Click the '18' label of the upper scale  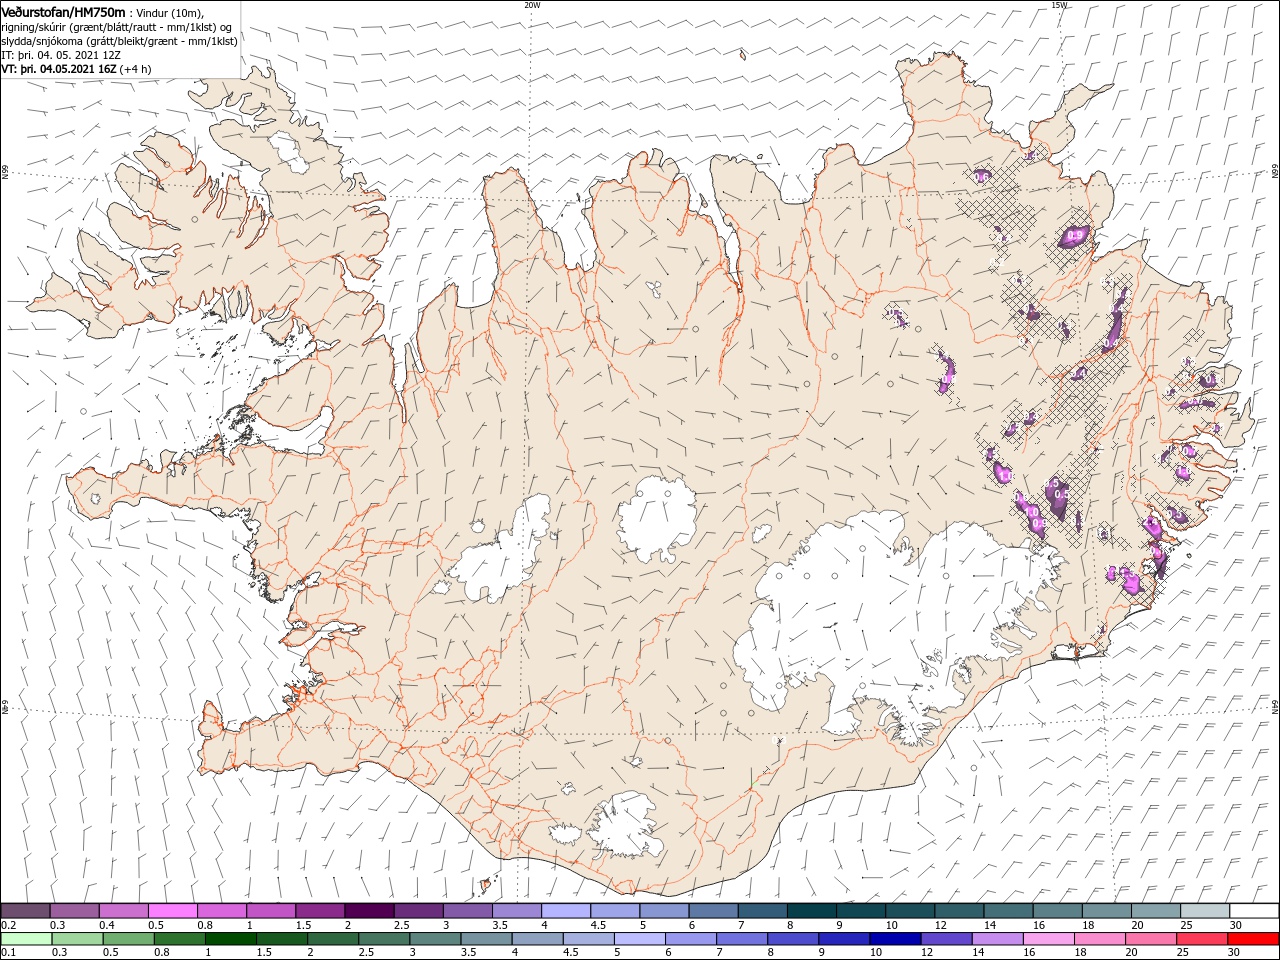(x=1088, y=925)
